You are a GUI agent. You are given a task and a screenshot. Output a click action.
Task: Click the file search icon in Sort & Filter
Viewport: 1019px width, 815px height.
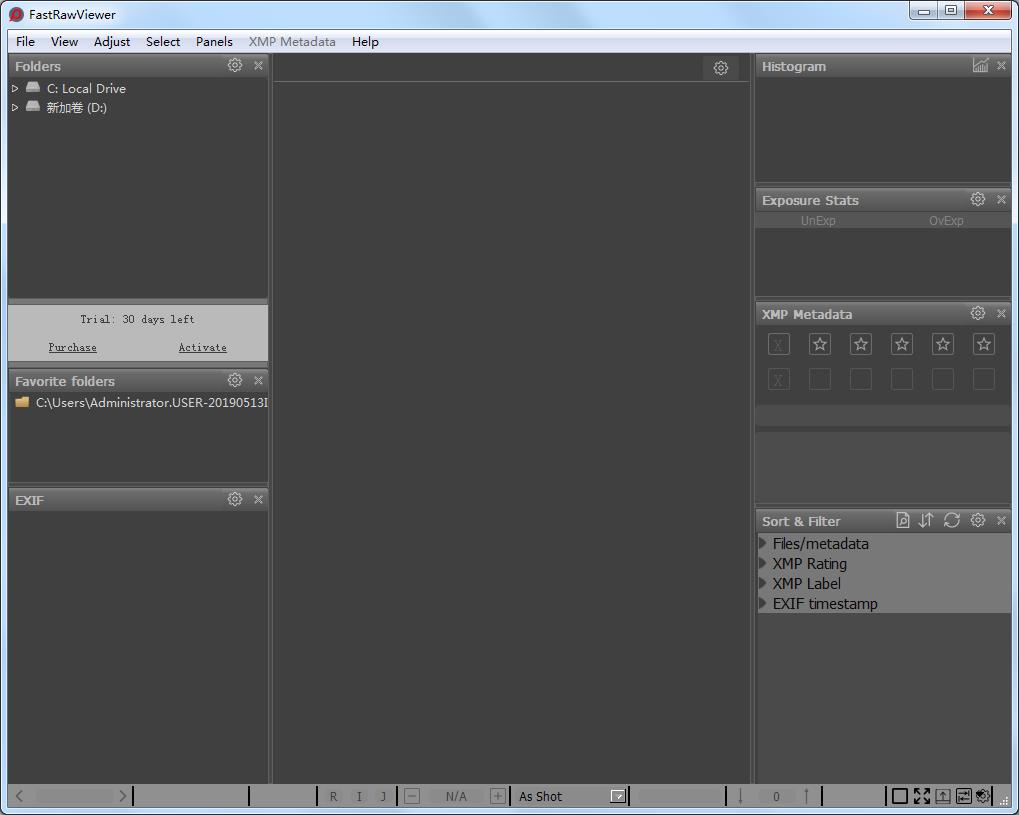tap(902, 520)
